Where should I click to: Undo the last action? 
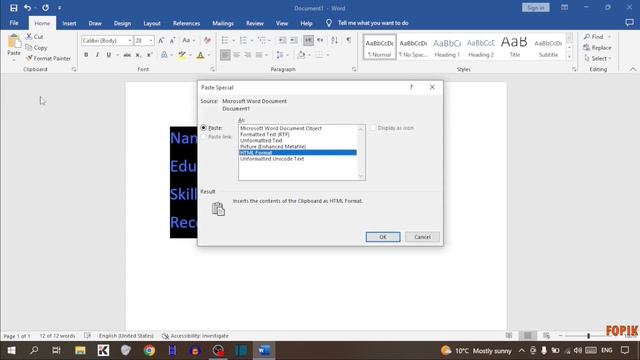coord(27,8)
